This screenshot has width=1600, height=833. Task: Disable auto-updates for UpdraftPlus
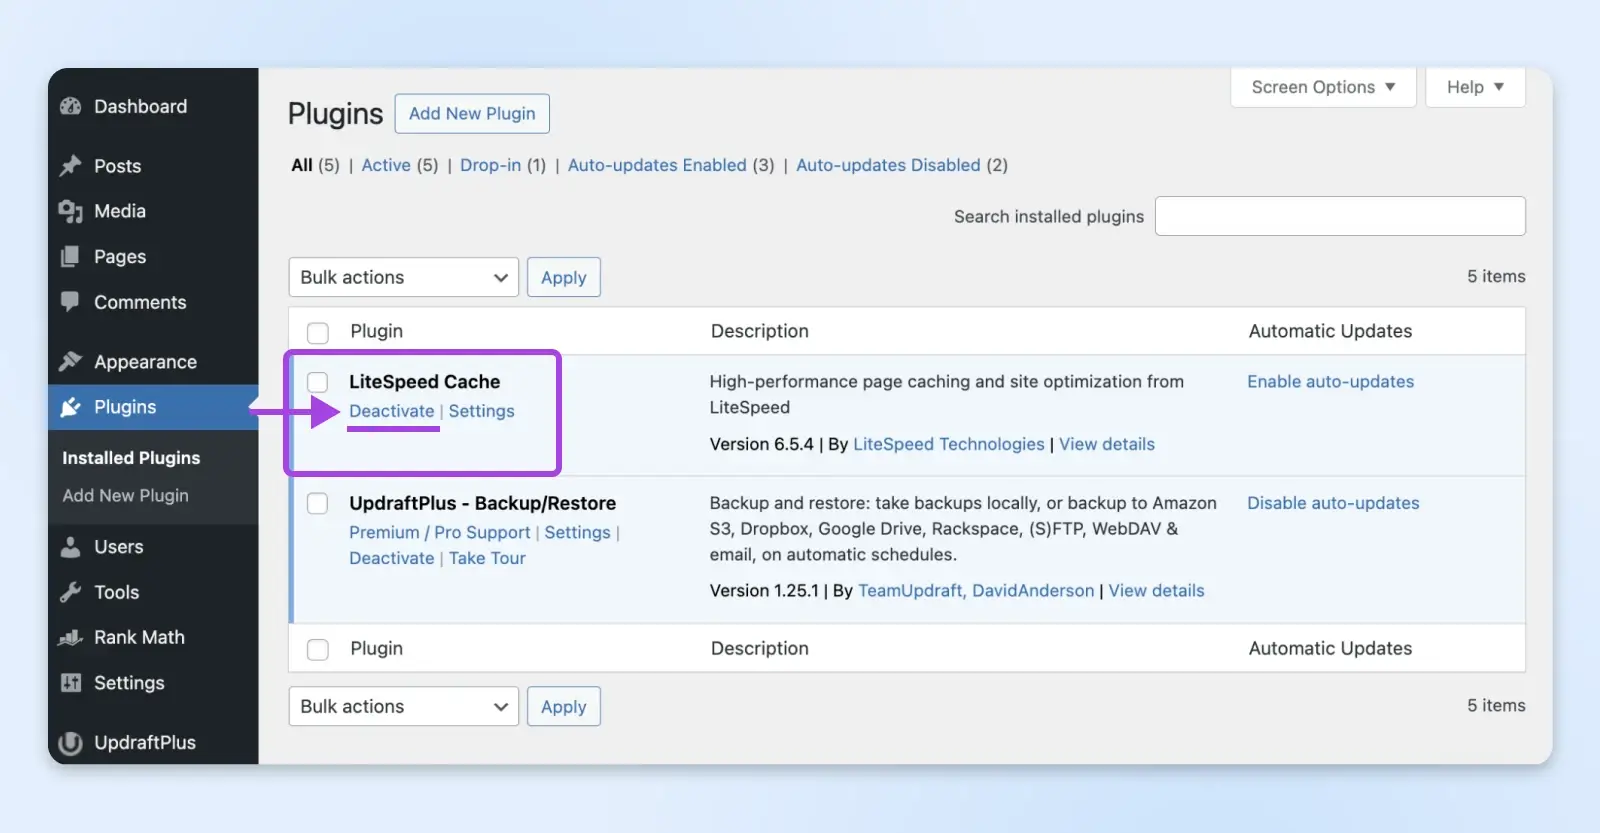(1332, 503)
